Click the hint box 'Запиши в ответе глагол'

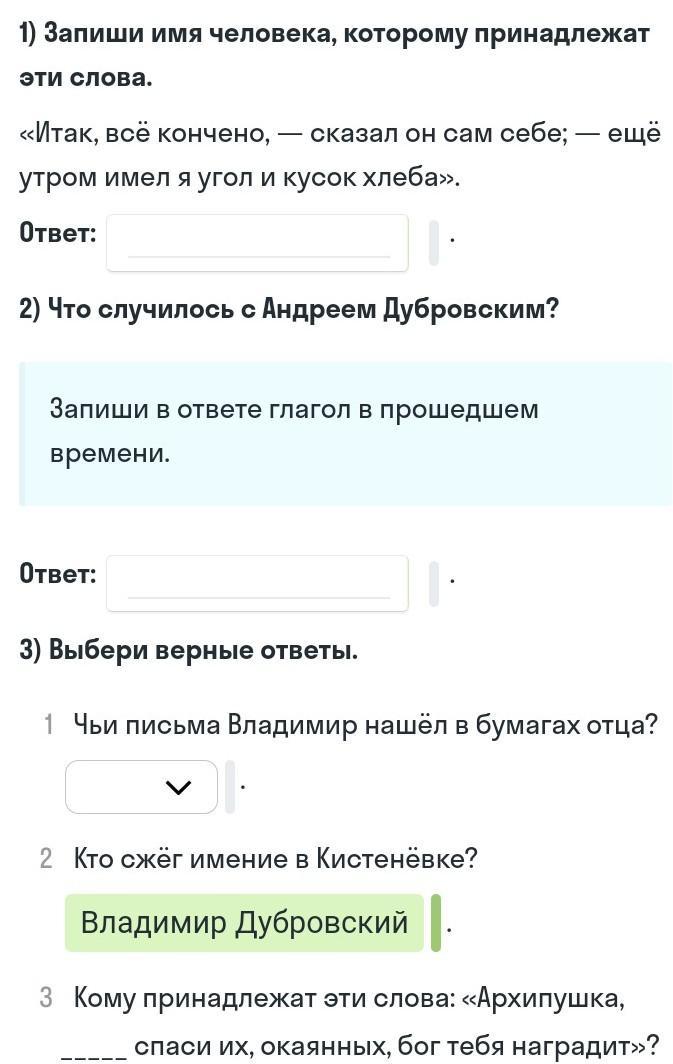pos(345,432)
